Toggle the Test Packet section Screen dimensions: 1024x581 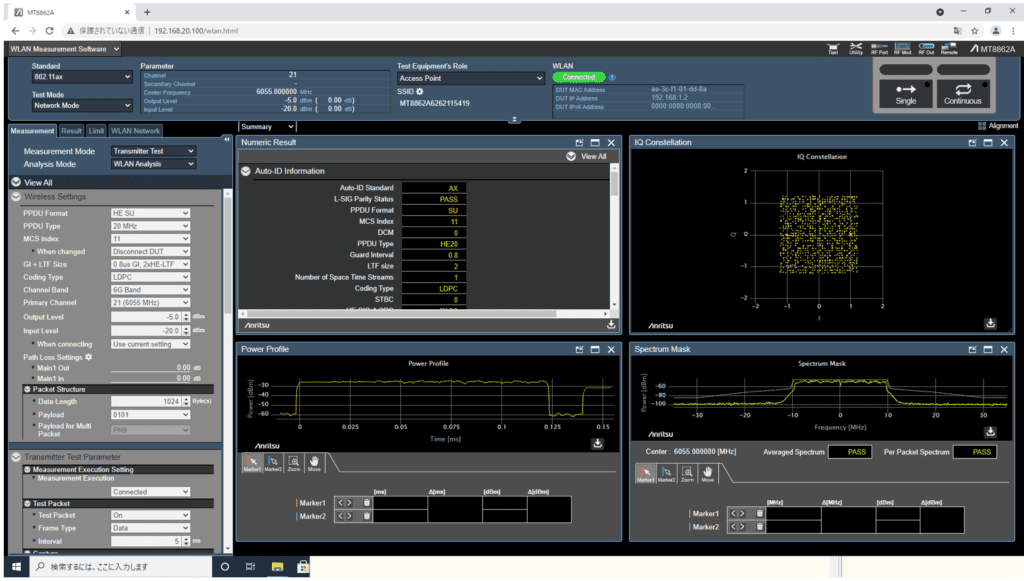pyautogui.click(x=27, y=503)
